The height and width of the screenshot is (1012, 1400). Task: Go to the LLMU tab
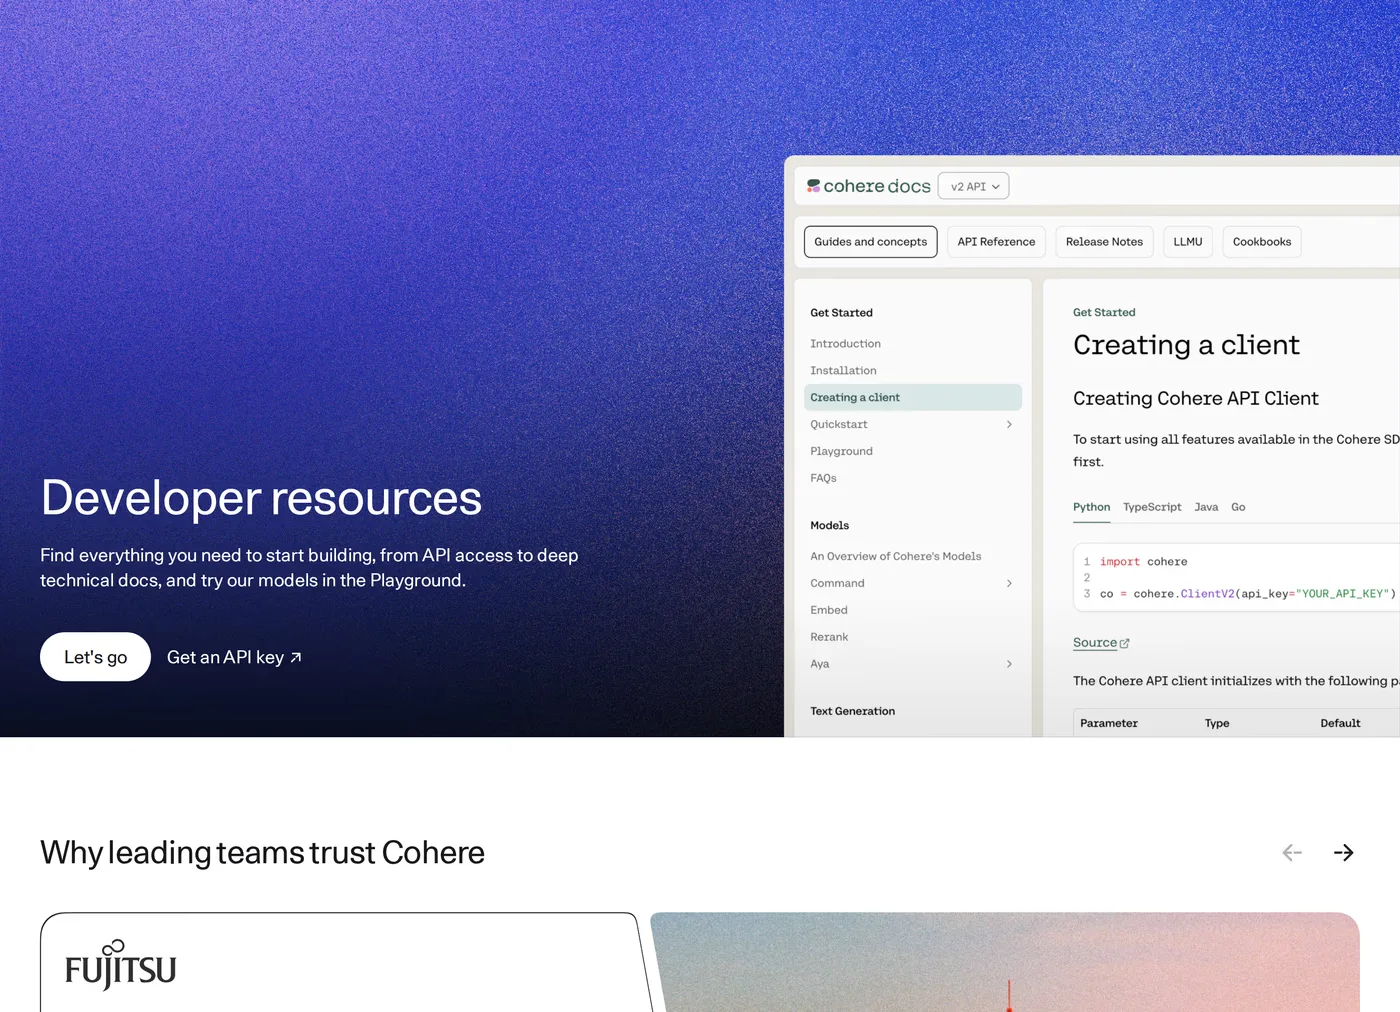point(1188,242)
